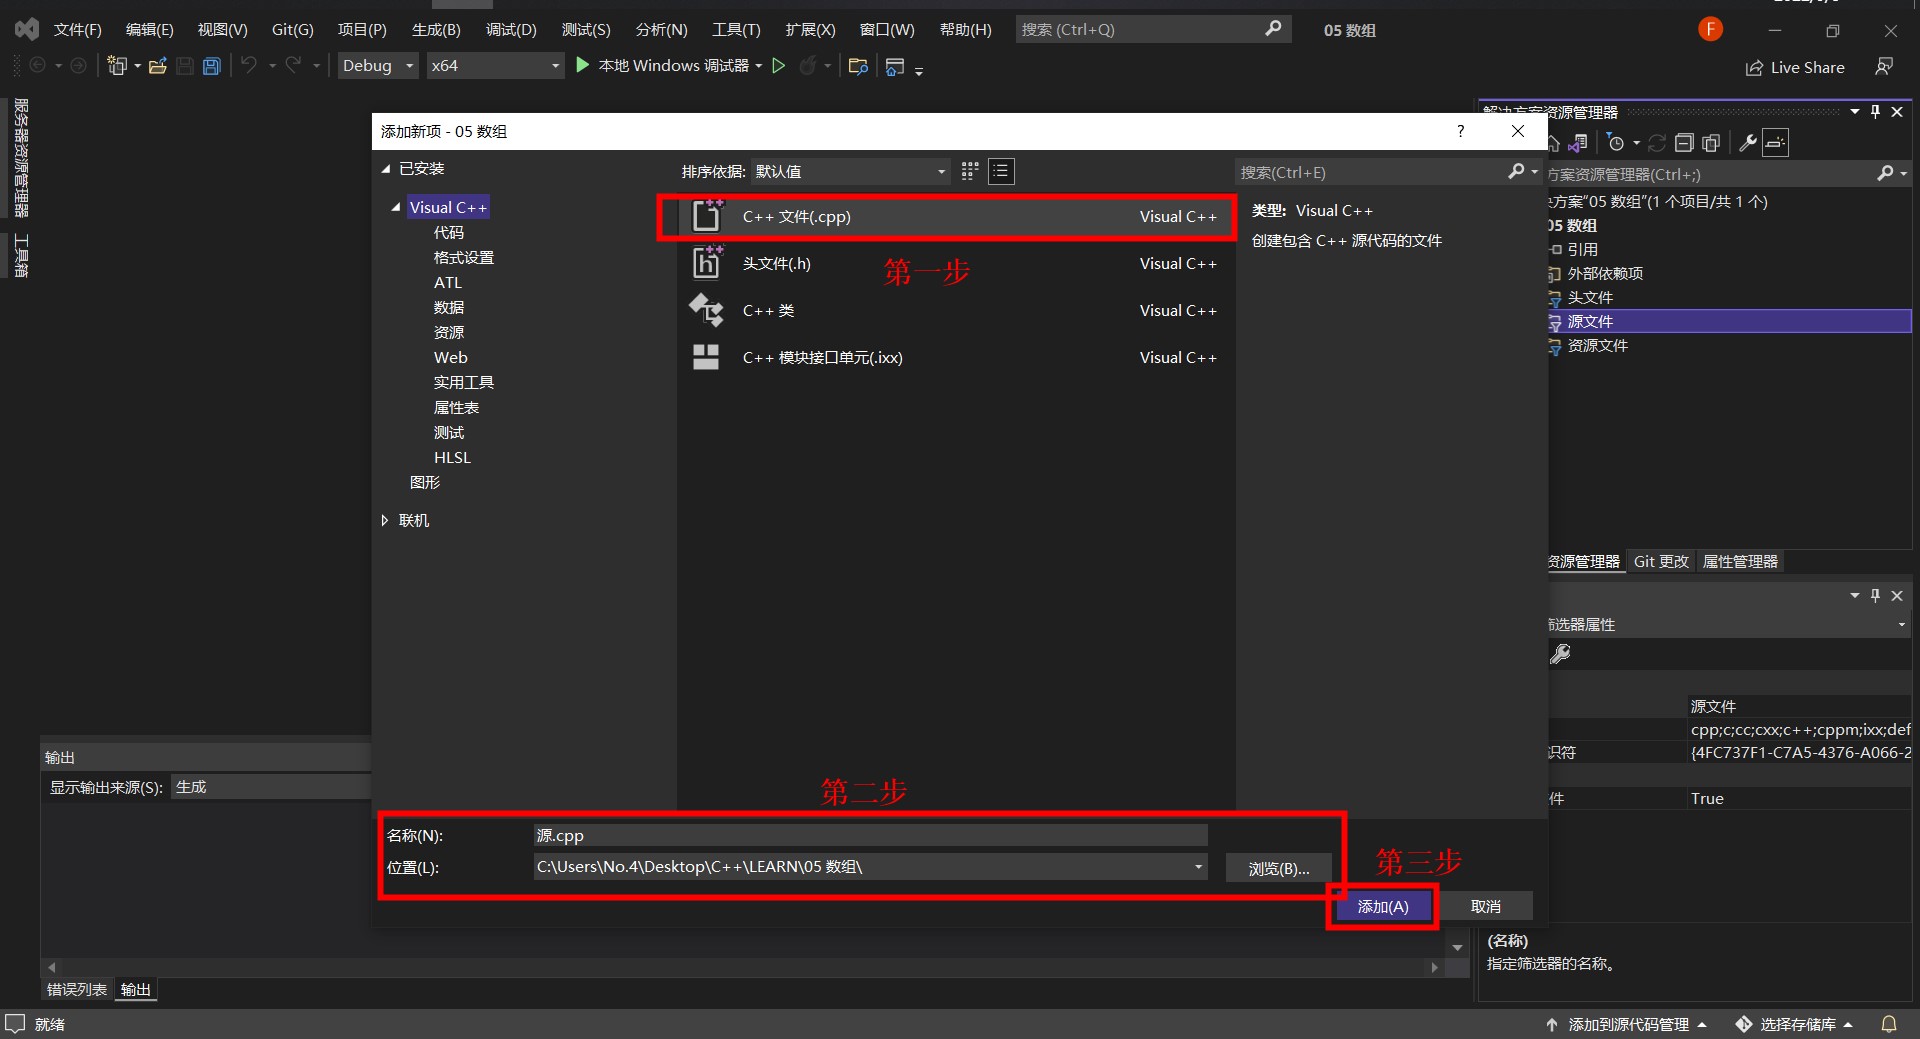
Task: Click 添加到源代码管理 in status bar
Action: [1628, 1024]
